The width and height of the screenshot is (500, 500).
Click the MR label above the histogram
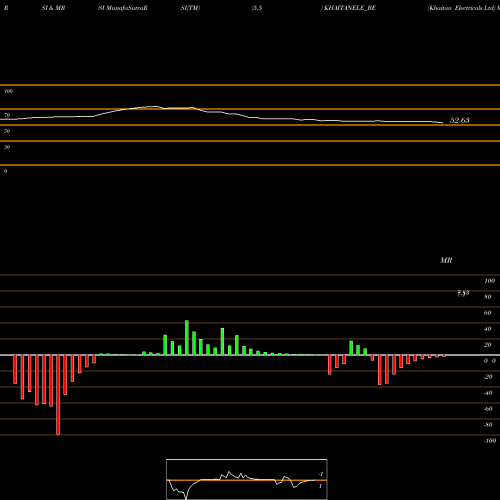tap(446, 260)
